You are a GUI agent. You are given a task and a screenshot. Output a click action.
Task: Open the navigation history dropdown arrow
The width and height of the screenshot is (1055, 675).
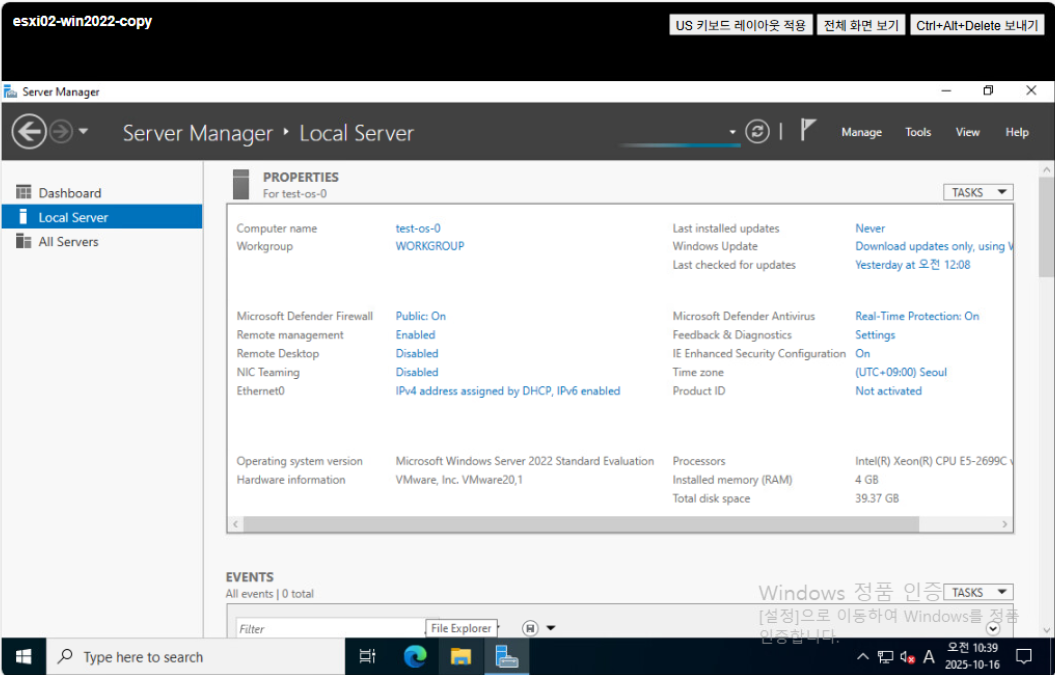[x=83, y=131]
